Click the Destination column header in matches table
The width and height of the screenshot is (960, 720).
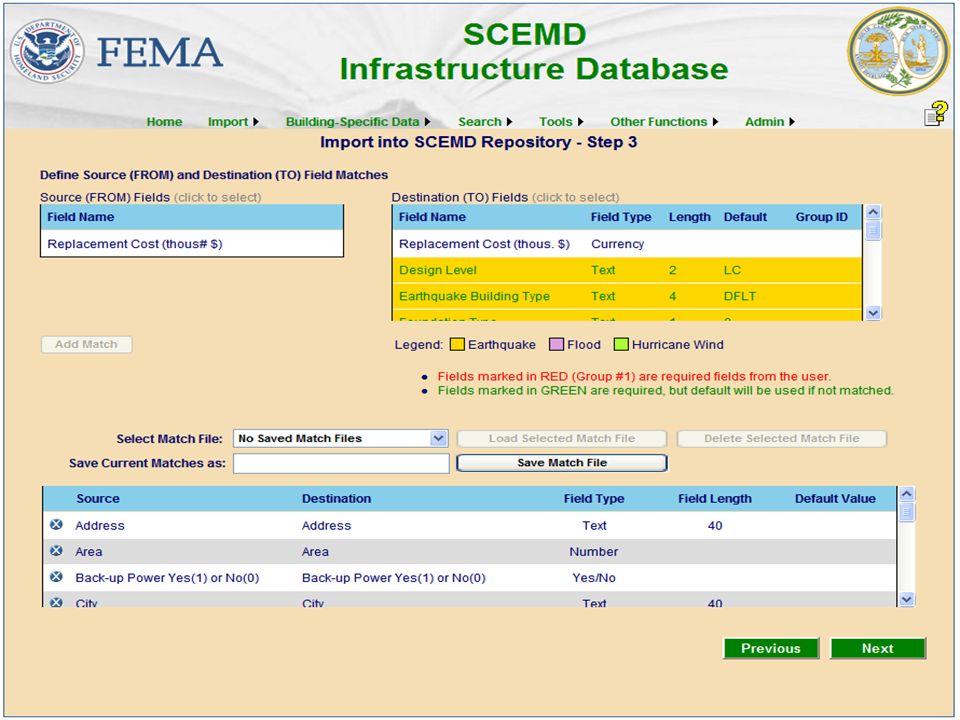336,498
